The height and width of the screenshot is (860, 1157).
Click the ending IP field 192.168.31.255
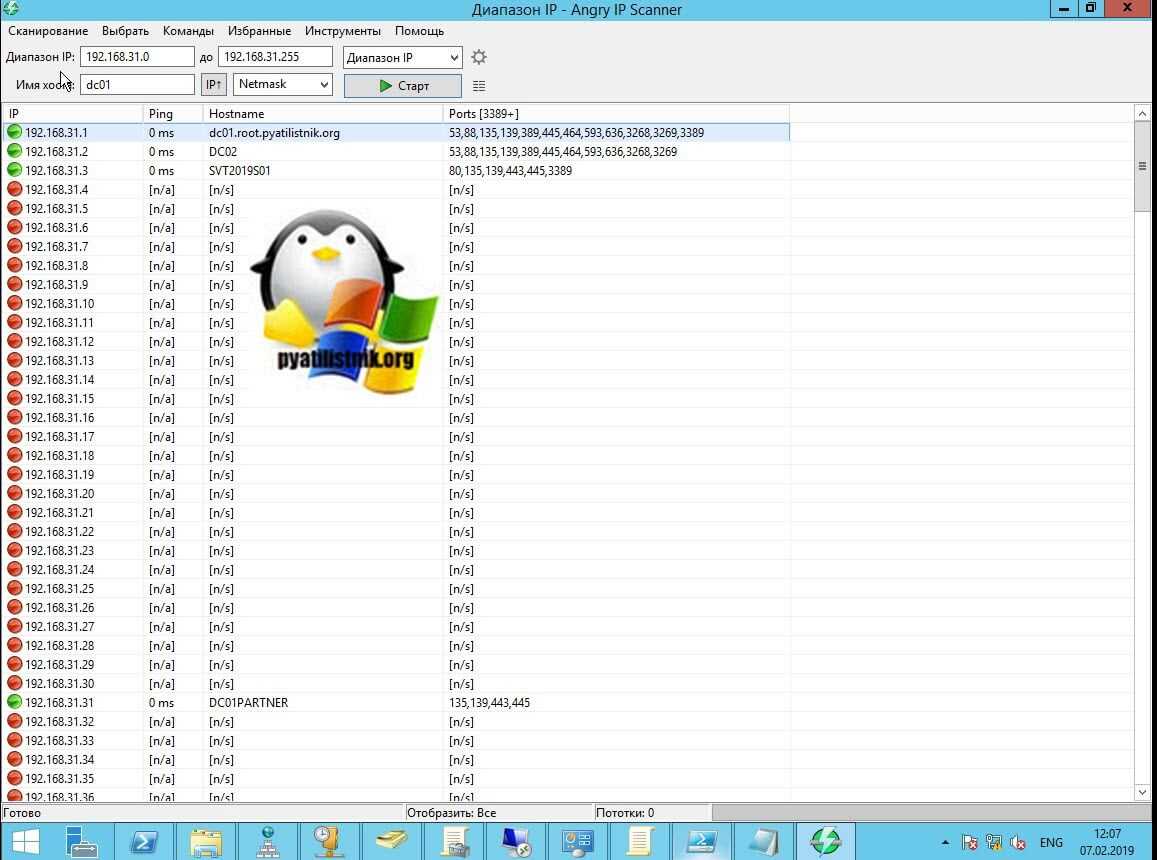click(x=274, y=57)
